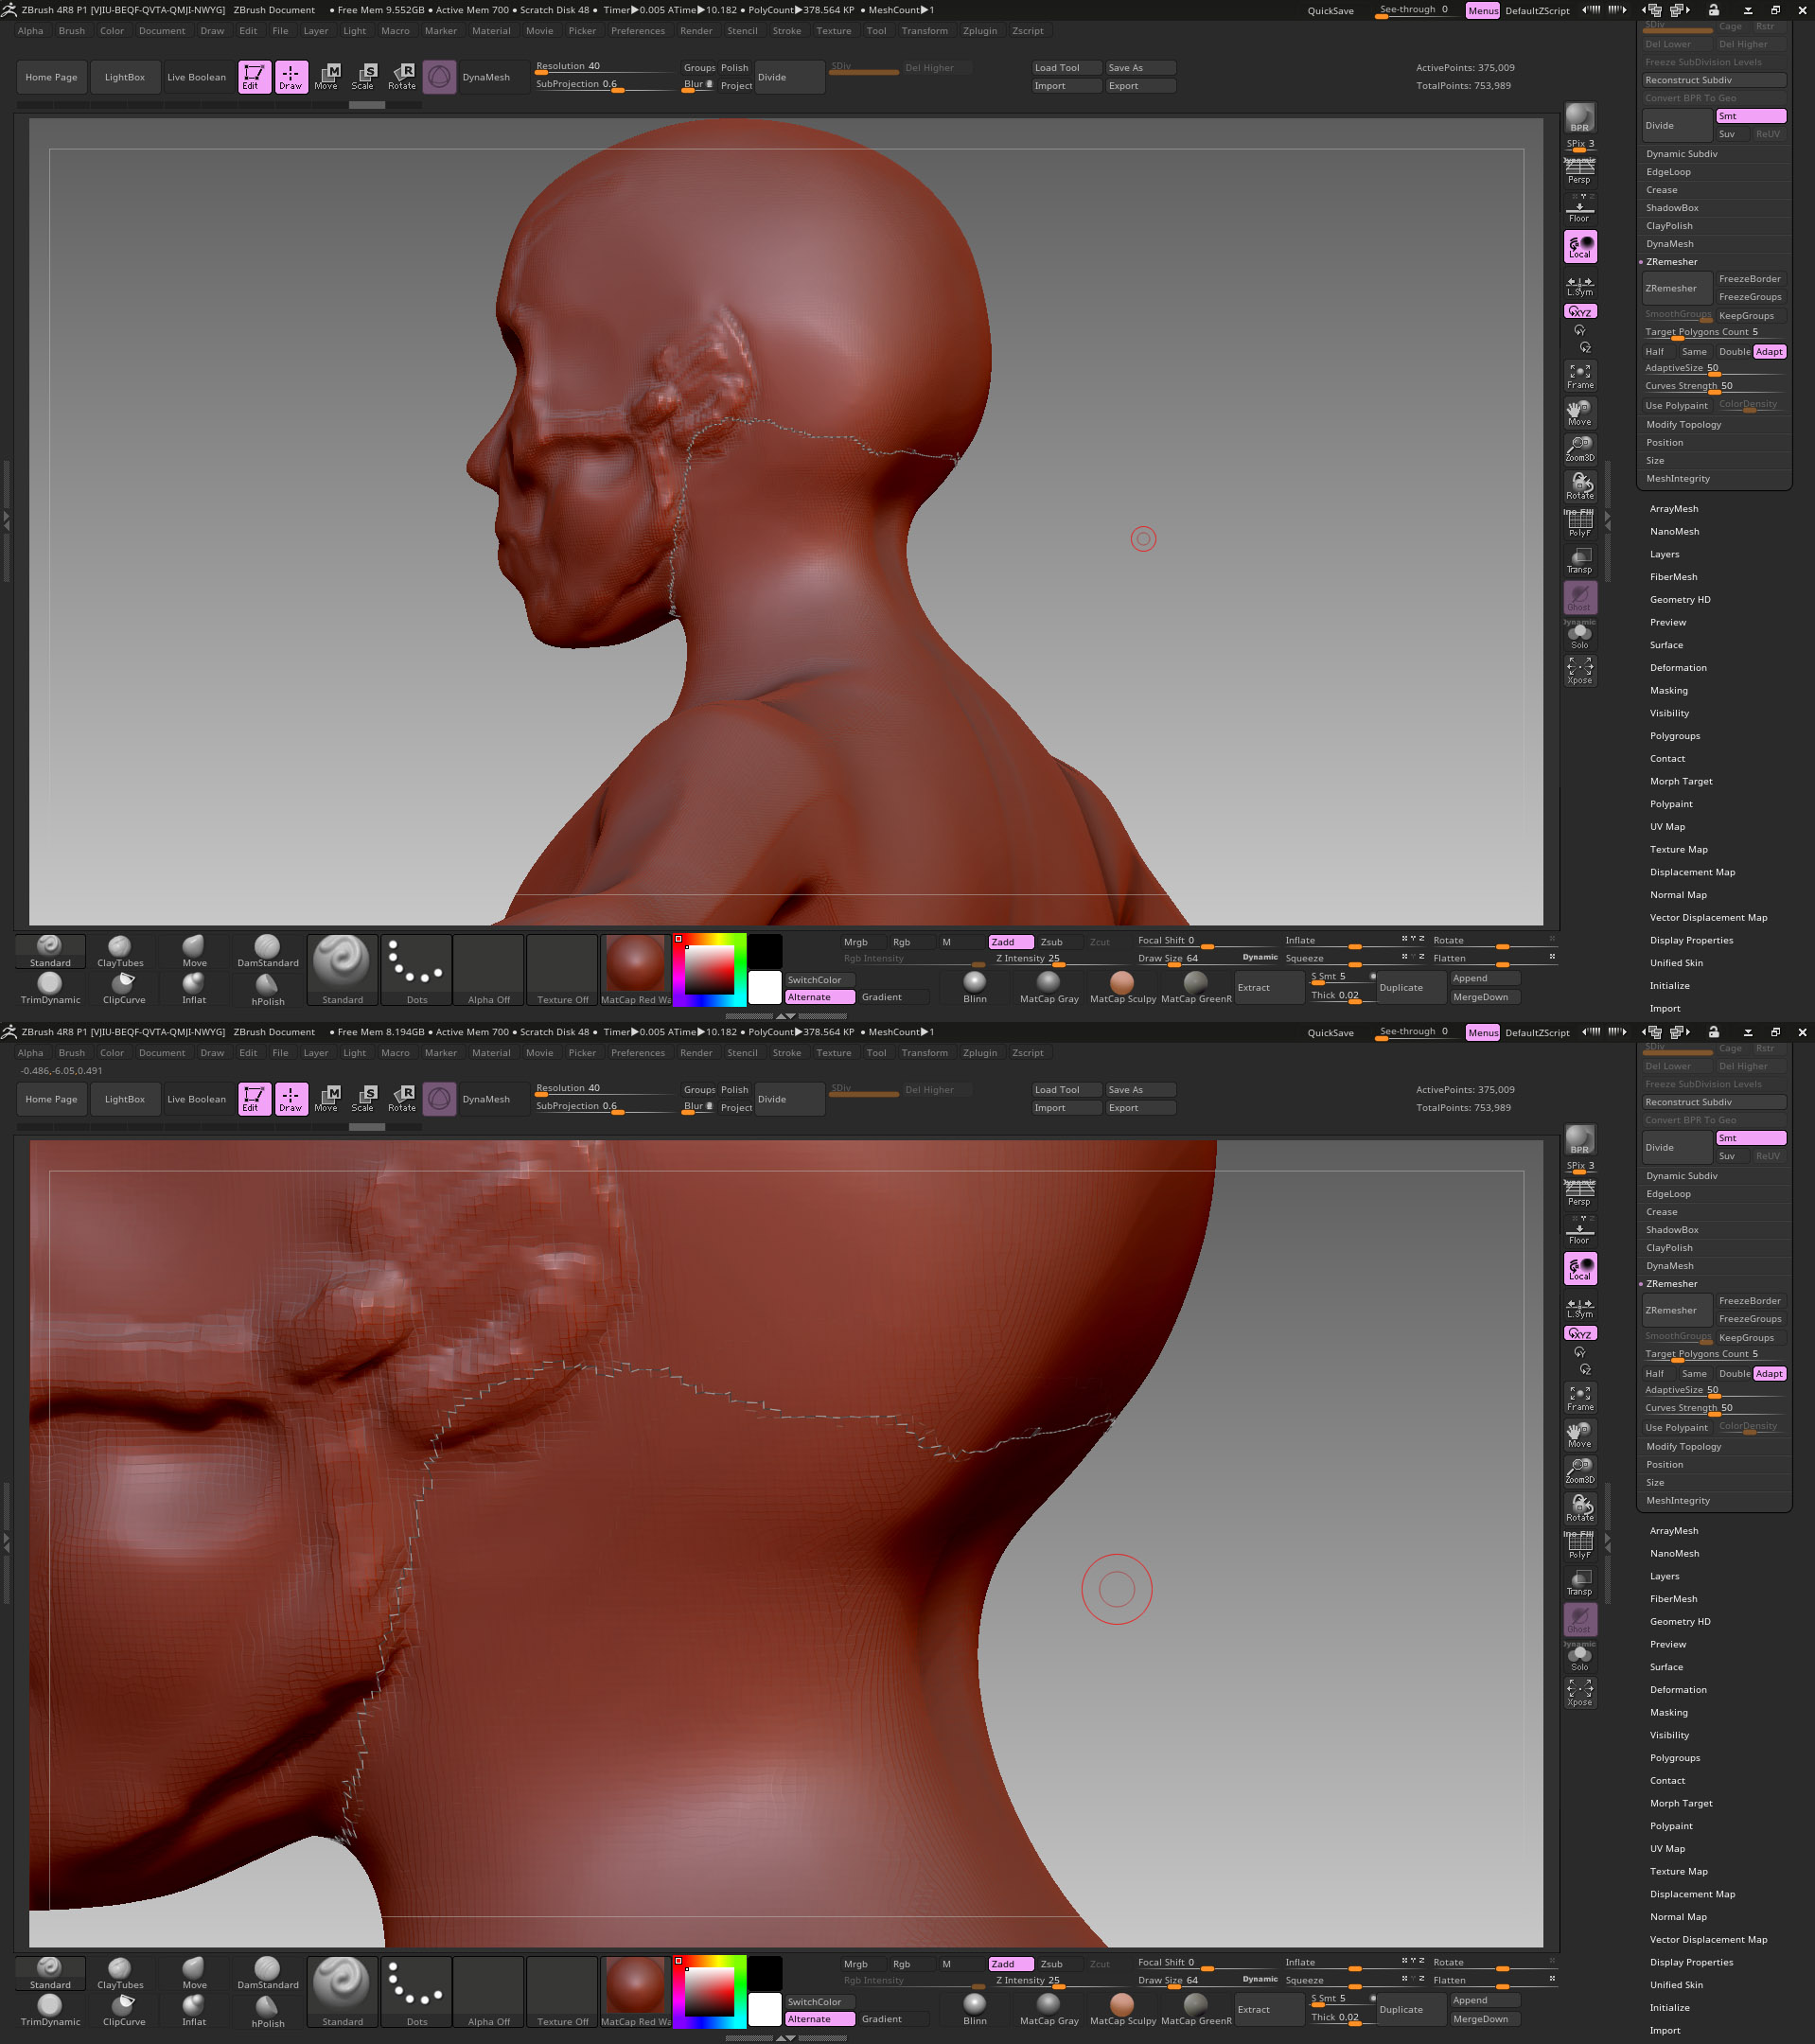This screenshot has width=1815, height=2044.
Task: Select the TrimDynamic brush in top window
Action: coord(50,988)
